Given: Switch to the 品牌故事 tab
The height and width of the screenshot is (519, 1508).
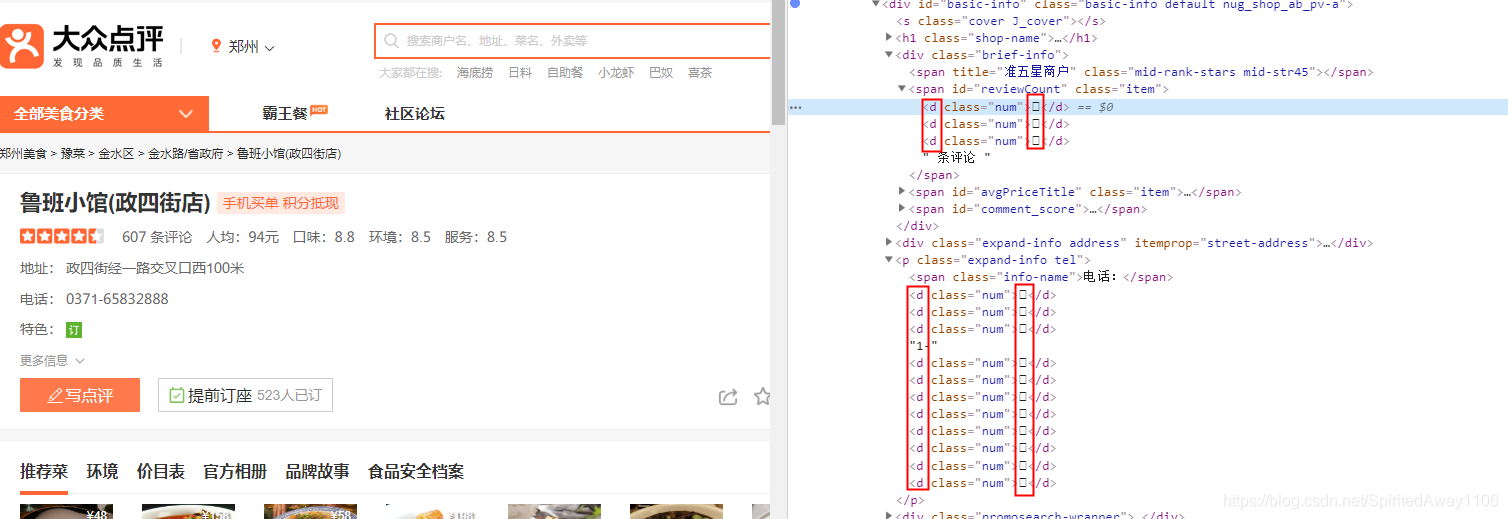Looking at the screenshot, I should (x=318, y=471).
